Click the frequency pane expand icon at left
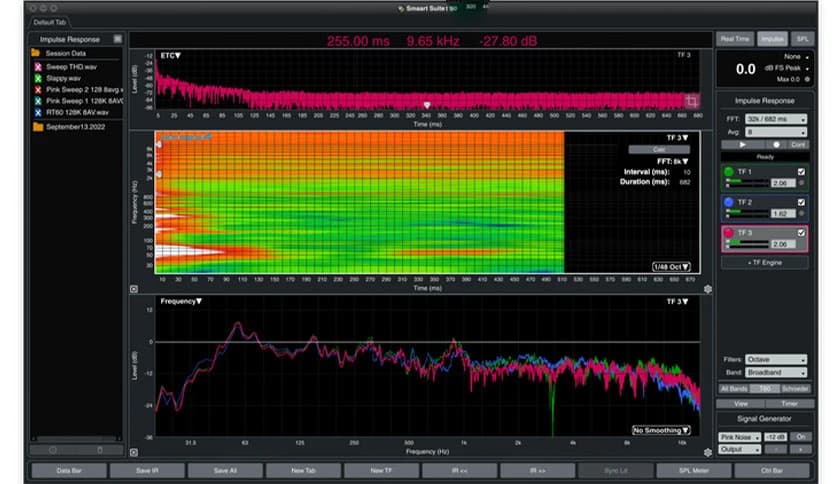Viewport: 836px width, 484px height. click(134, 452)
